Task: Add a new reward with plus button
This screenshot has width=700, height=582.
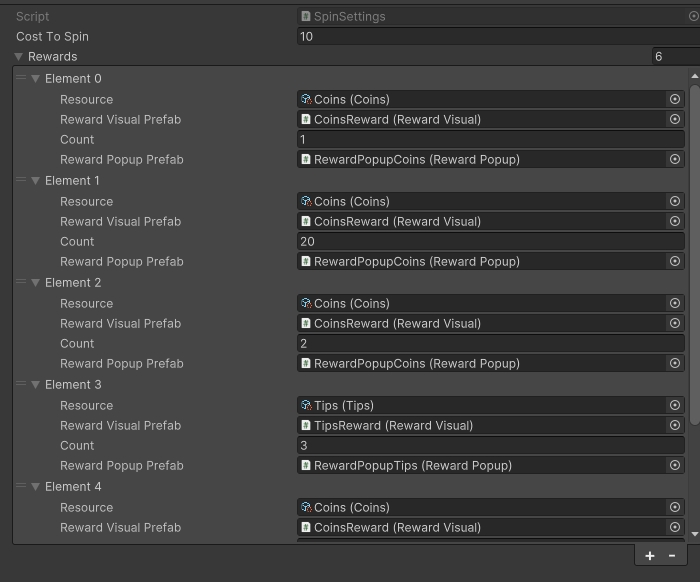Action: [x=649, y=556]
